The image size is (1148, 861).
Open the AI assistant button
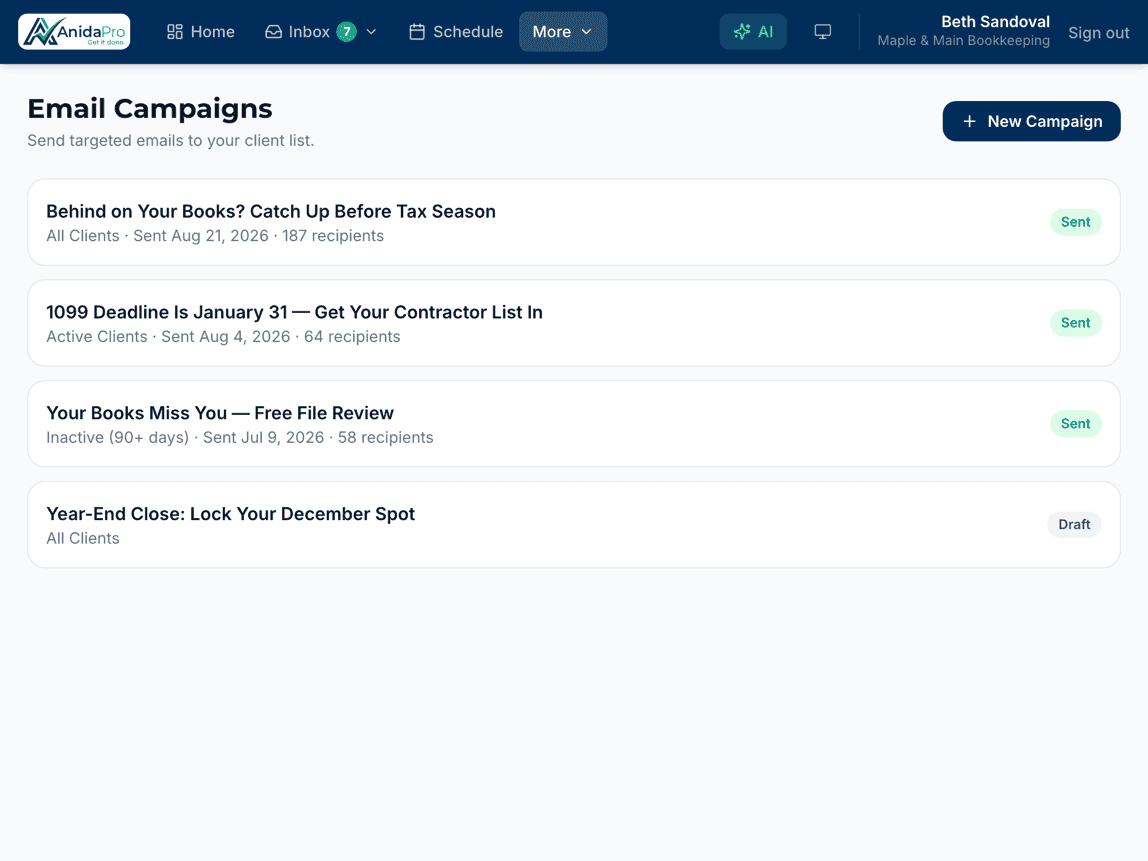[753, 31]
